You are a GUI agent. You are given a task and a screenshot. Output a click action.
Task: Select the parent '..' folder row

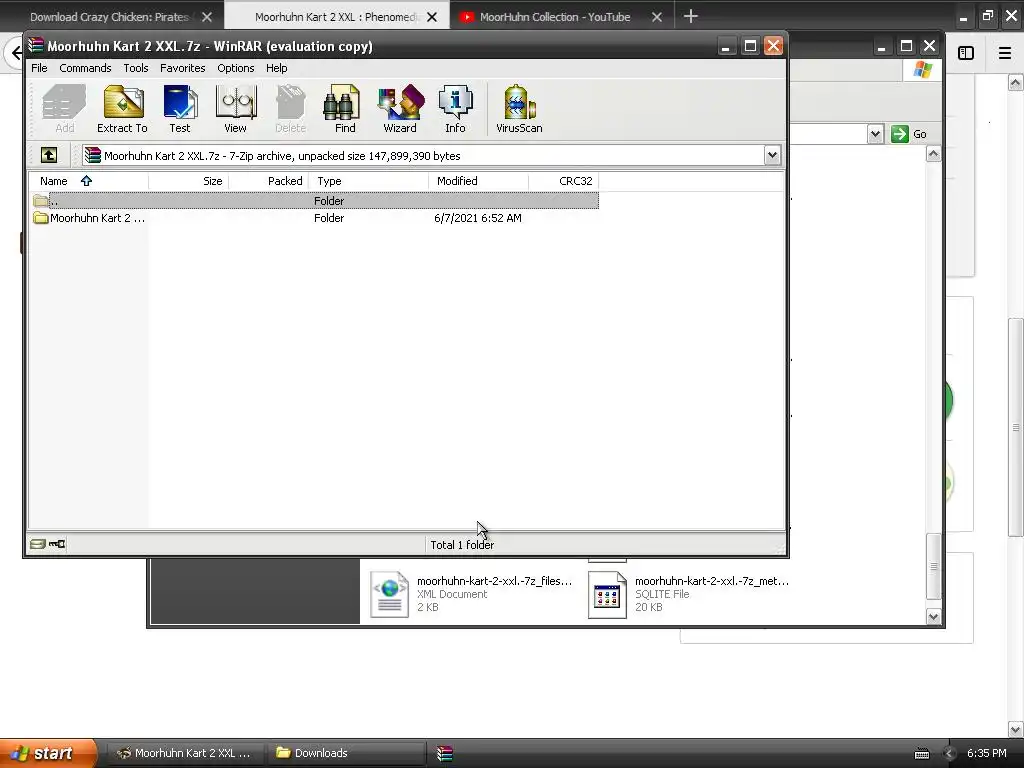315,200
